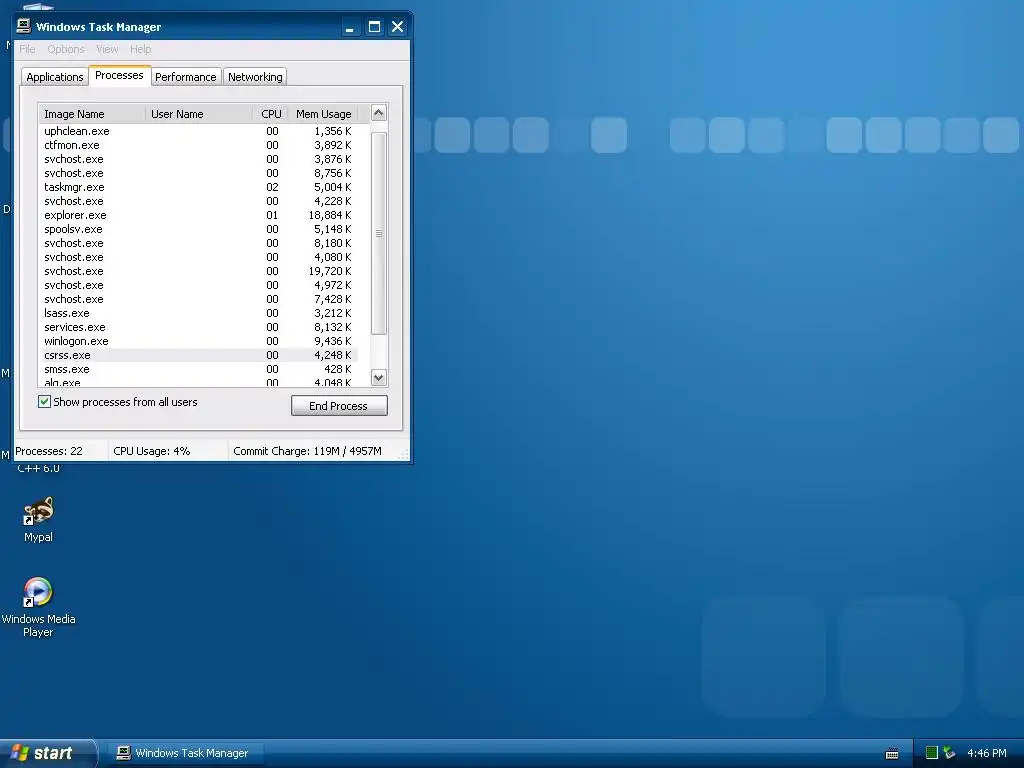
Task: Select svchost.exe row using 8,180 K
Action: 198,243
